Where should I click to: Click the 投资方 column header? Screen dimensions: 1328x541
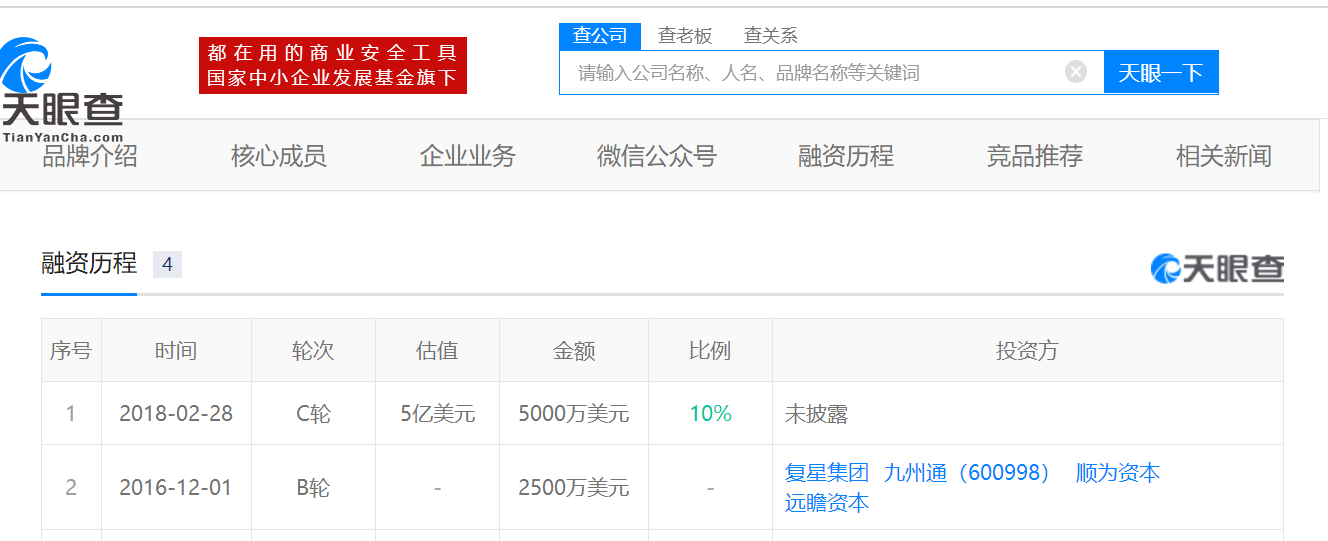point(1027,350)
